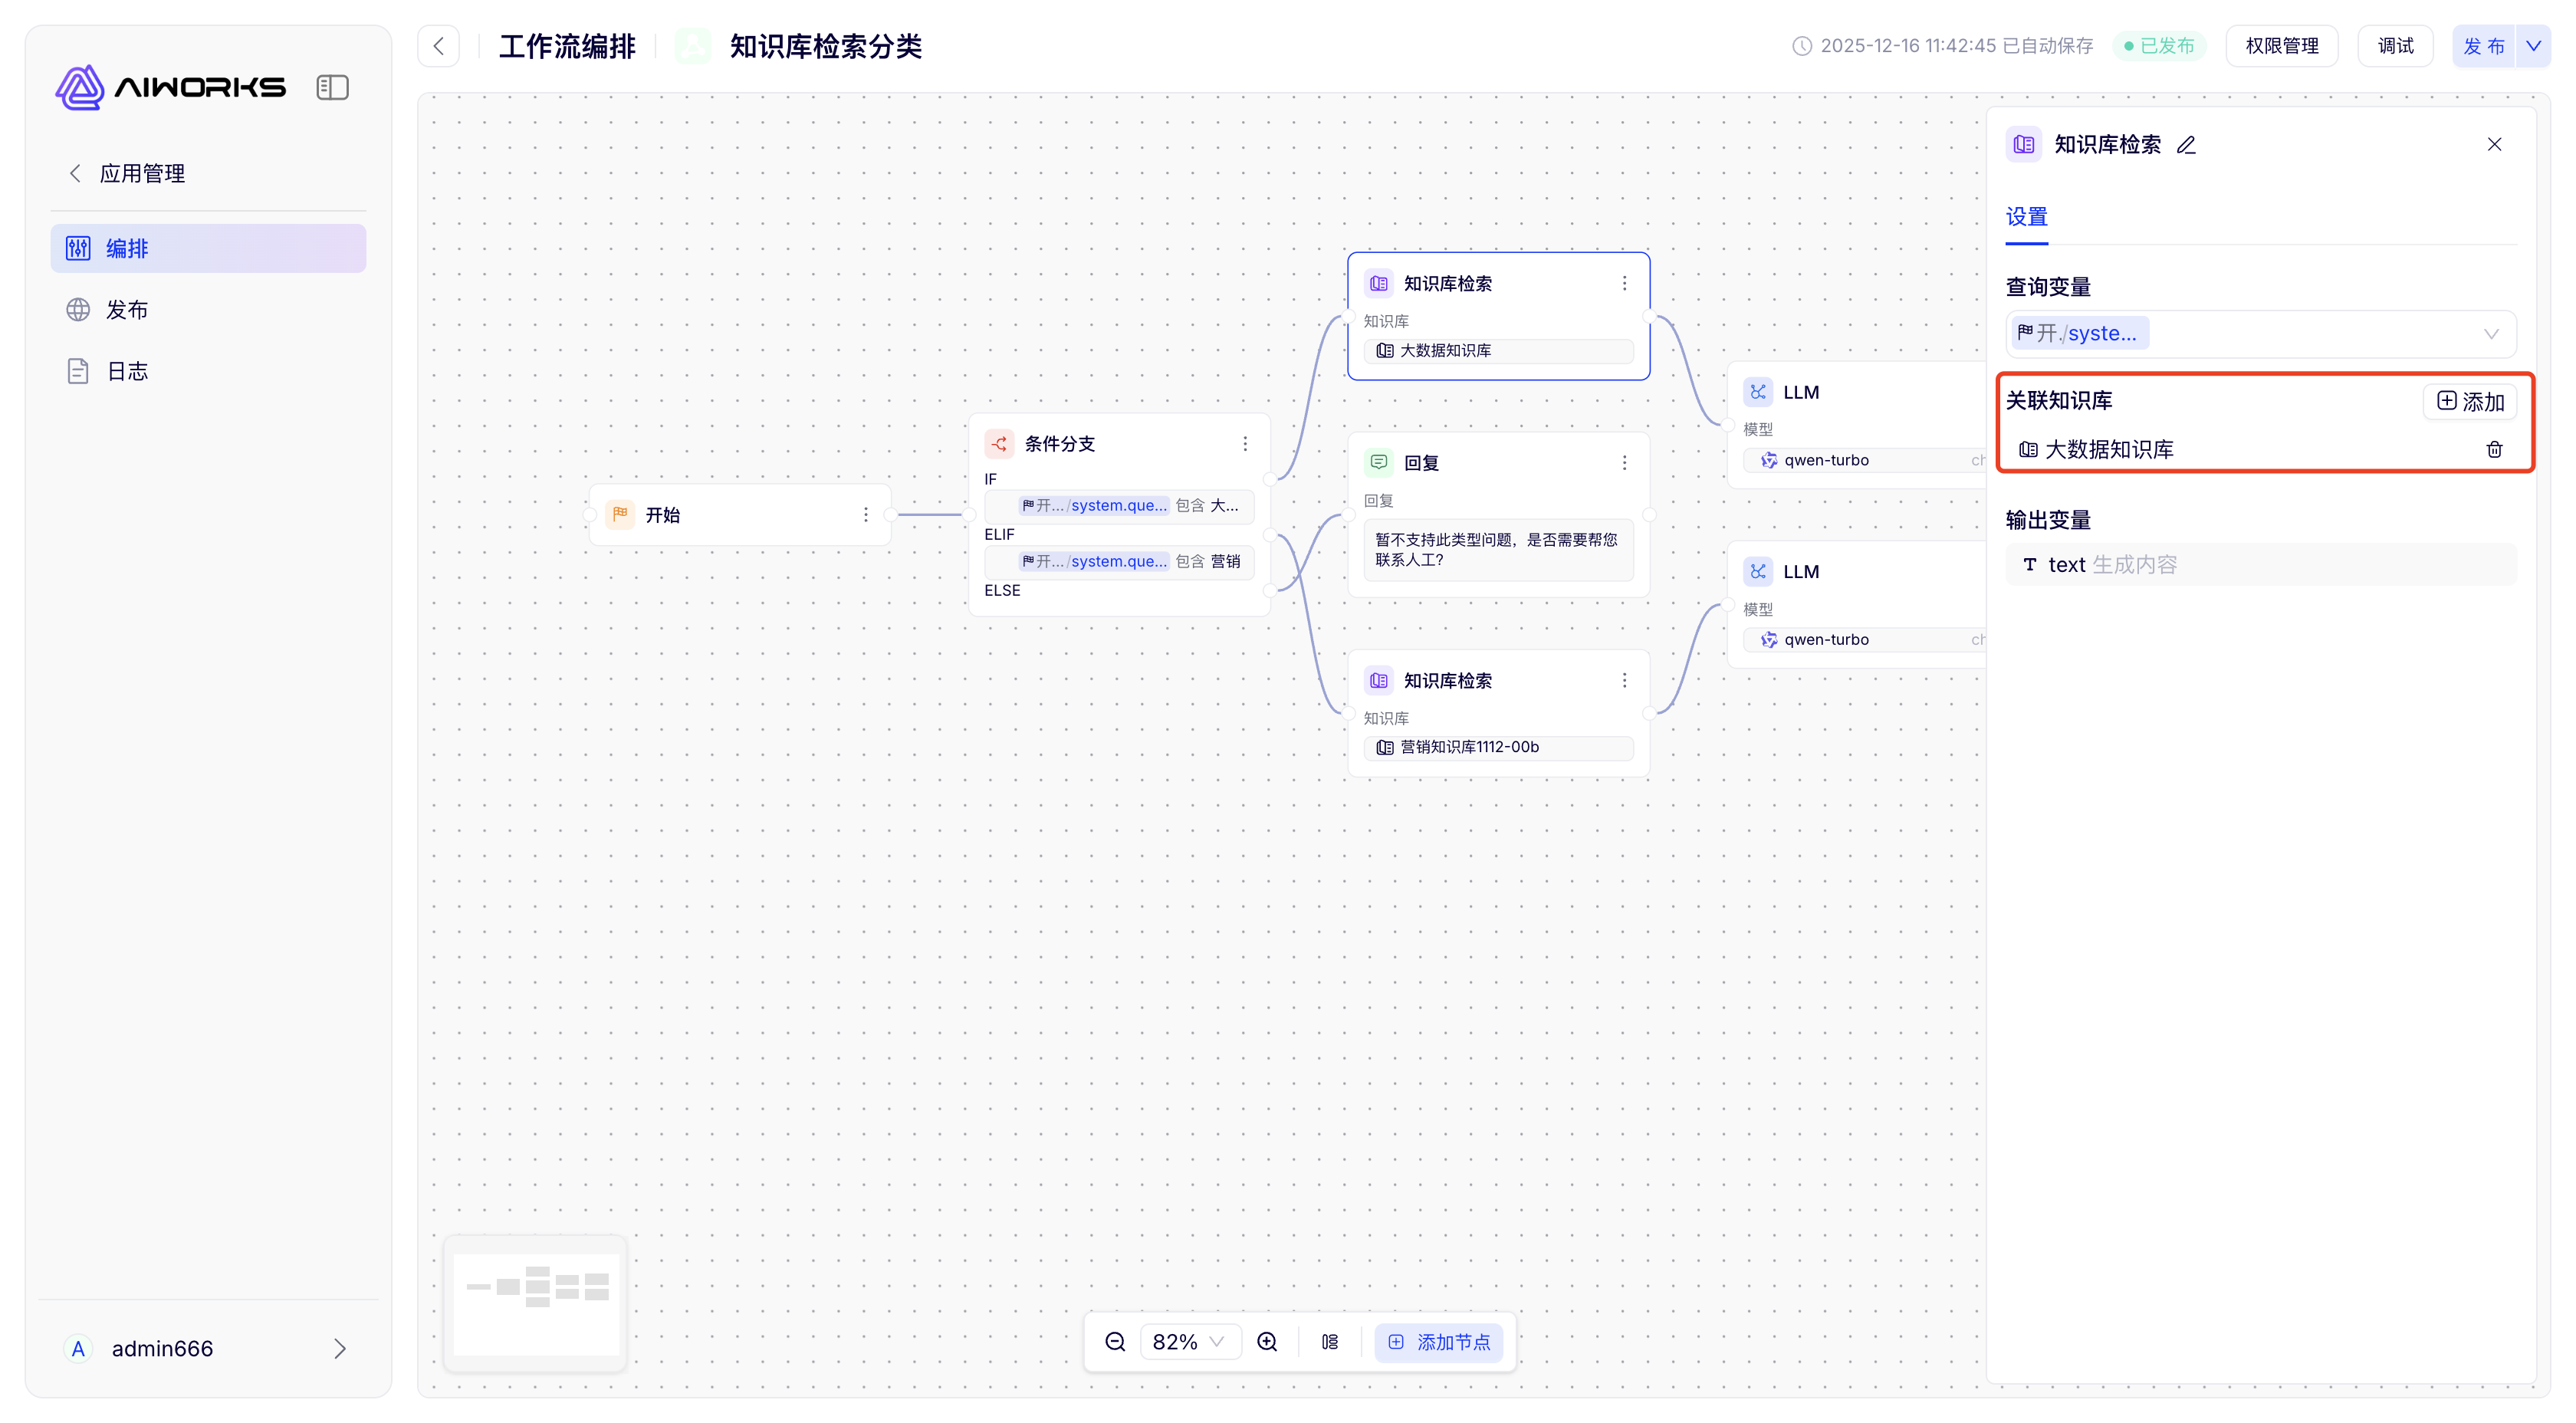Open 日志 in the left sidebar

tap(127, 372)
